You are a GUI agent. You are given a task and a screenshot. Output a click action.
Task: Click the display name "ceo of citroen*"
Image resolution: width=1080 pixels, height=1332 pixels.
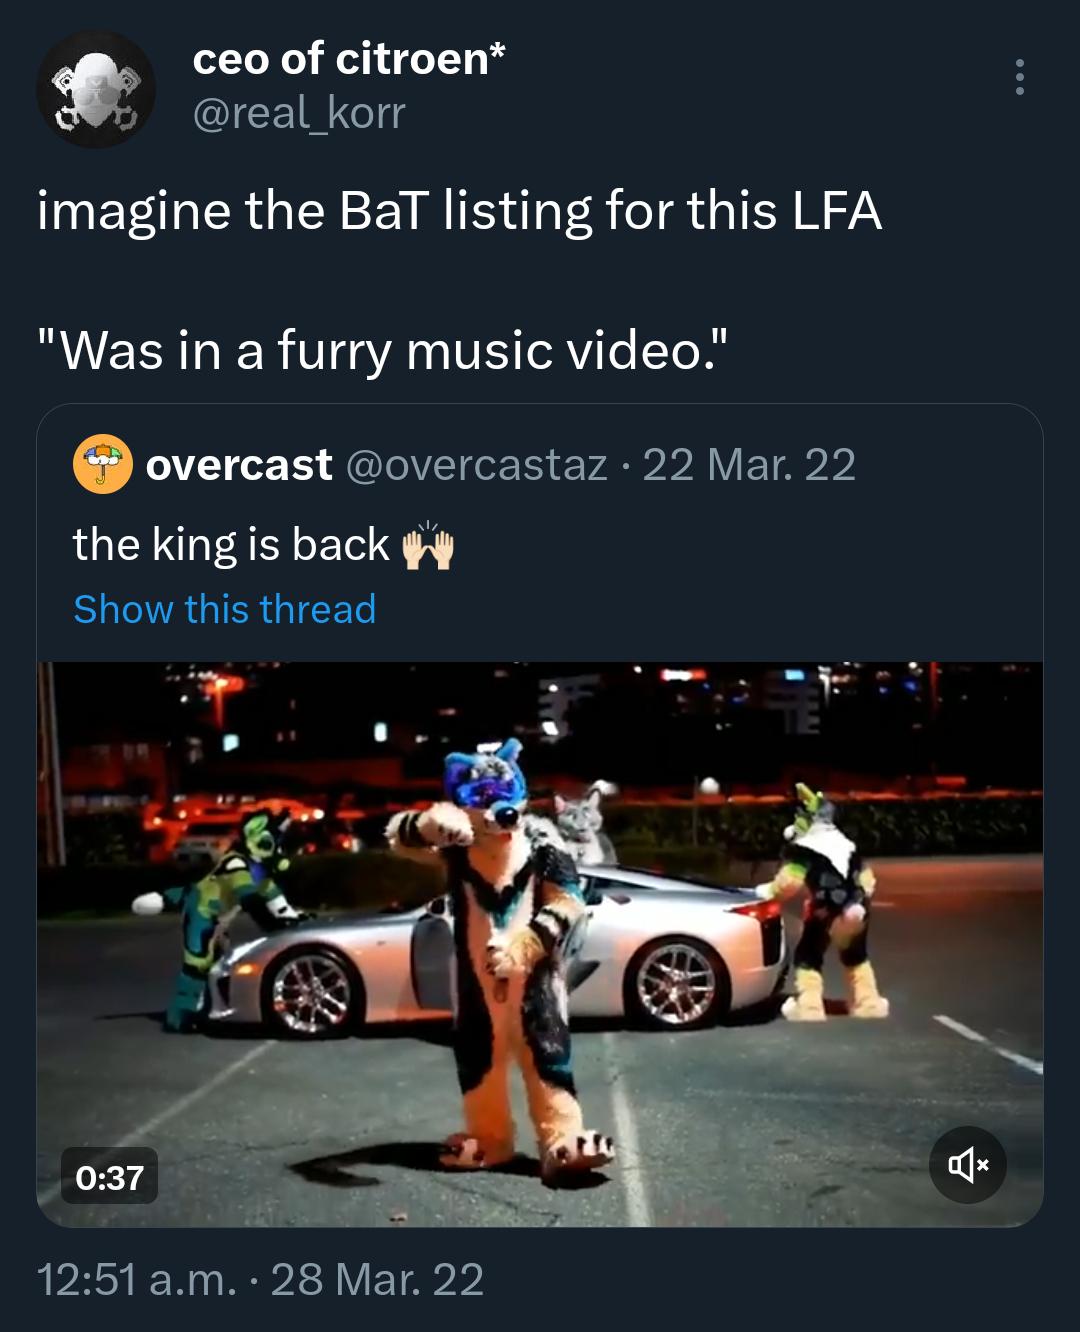point(348,59)
